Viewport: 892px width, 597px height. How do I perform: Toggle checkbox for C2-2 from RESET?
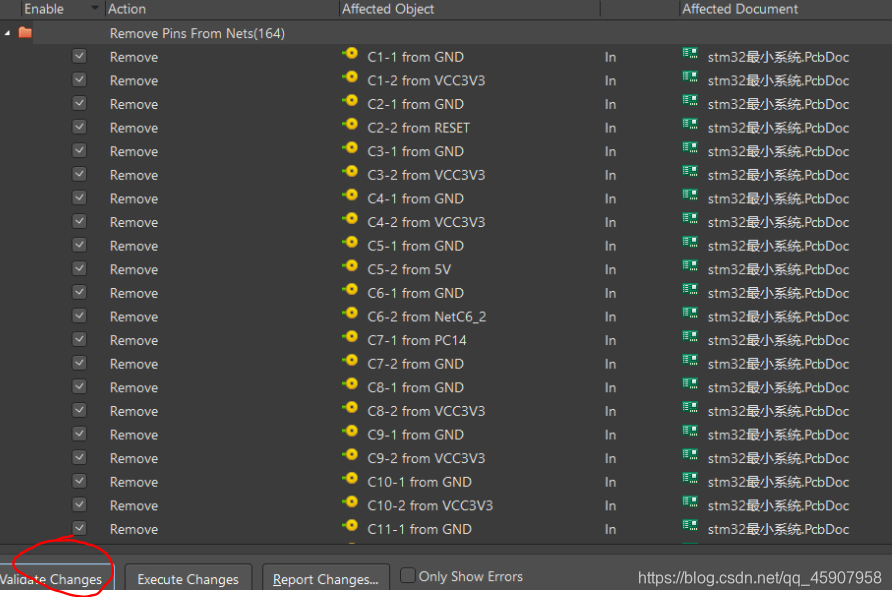coord(79,127)
